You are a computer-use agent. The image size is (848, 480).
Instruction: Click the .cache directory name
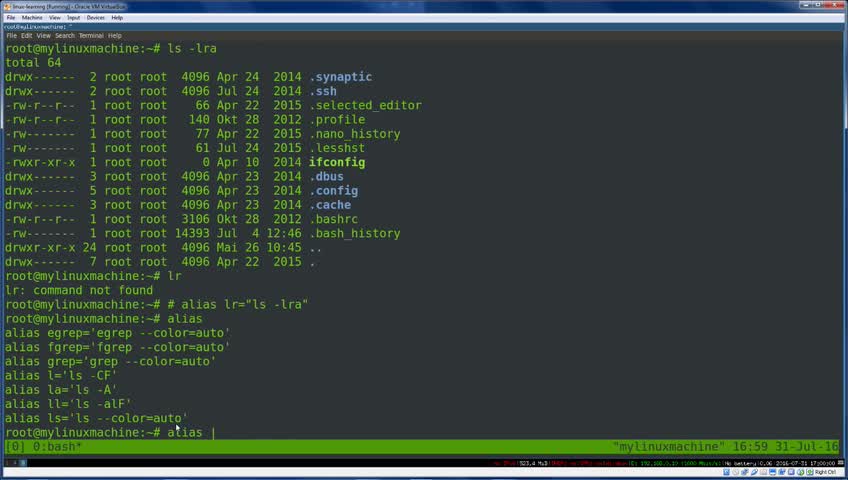click(330, 205)
